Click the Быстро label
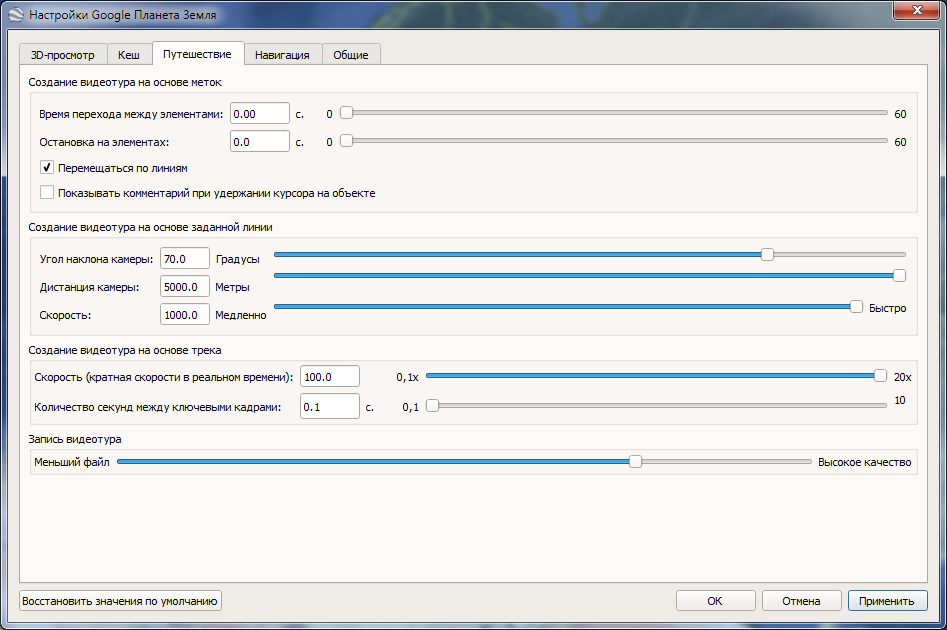The height and width of the screenshot is (630, 947). pos(887,308)
